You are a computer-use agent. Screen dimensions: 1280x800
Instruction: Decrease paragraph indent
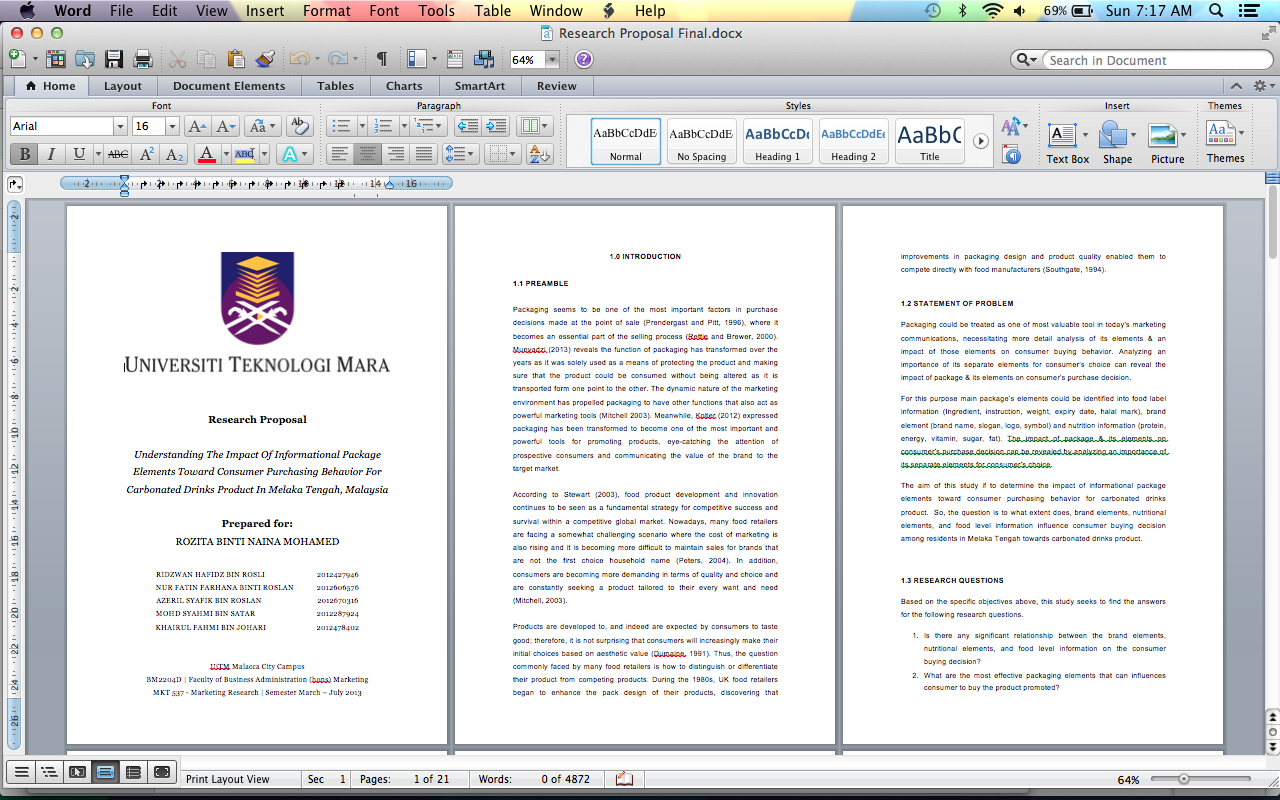[467, 126]
